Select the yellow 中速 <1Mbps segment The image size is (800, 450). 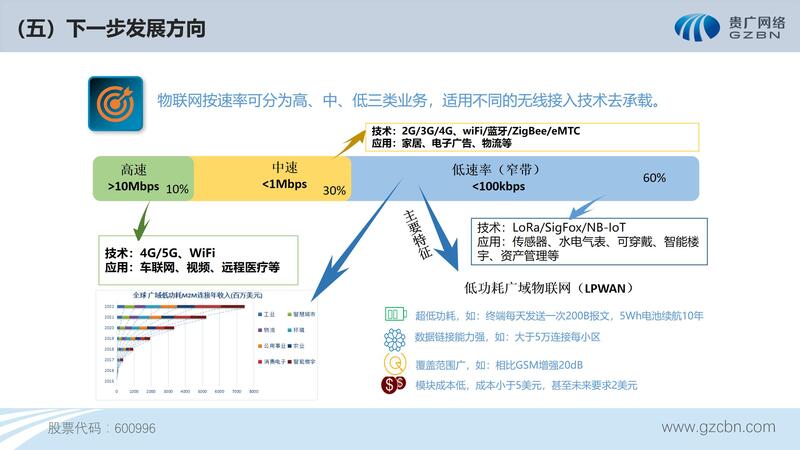tap(272, 177)
